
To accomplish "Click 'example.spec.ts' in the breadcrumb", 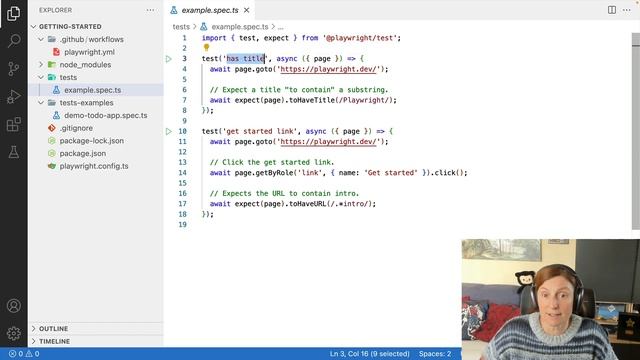I will pyautogui.click(x=240, y=27).
